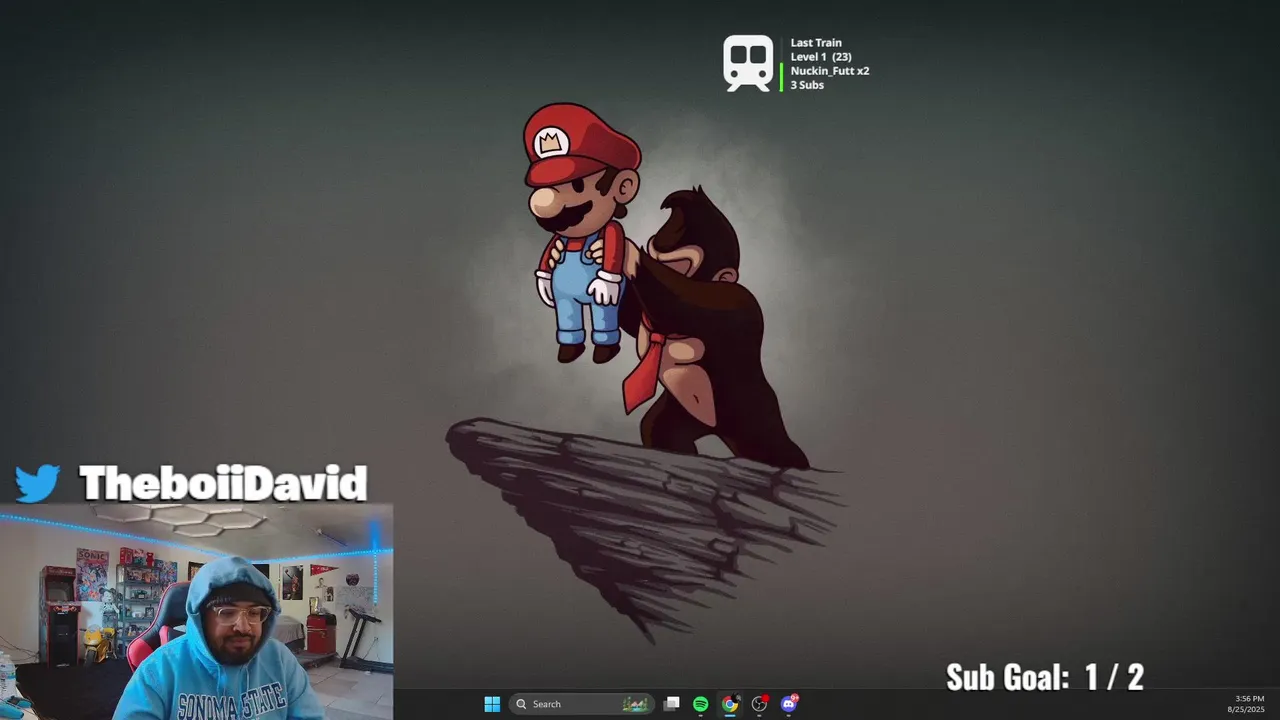
Task: Open the Windows Start menu
Action: pyautogui.click(x=492, y=704)
